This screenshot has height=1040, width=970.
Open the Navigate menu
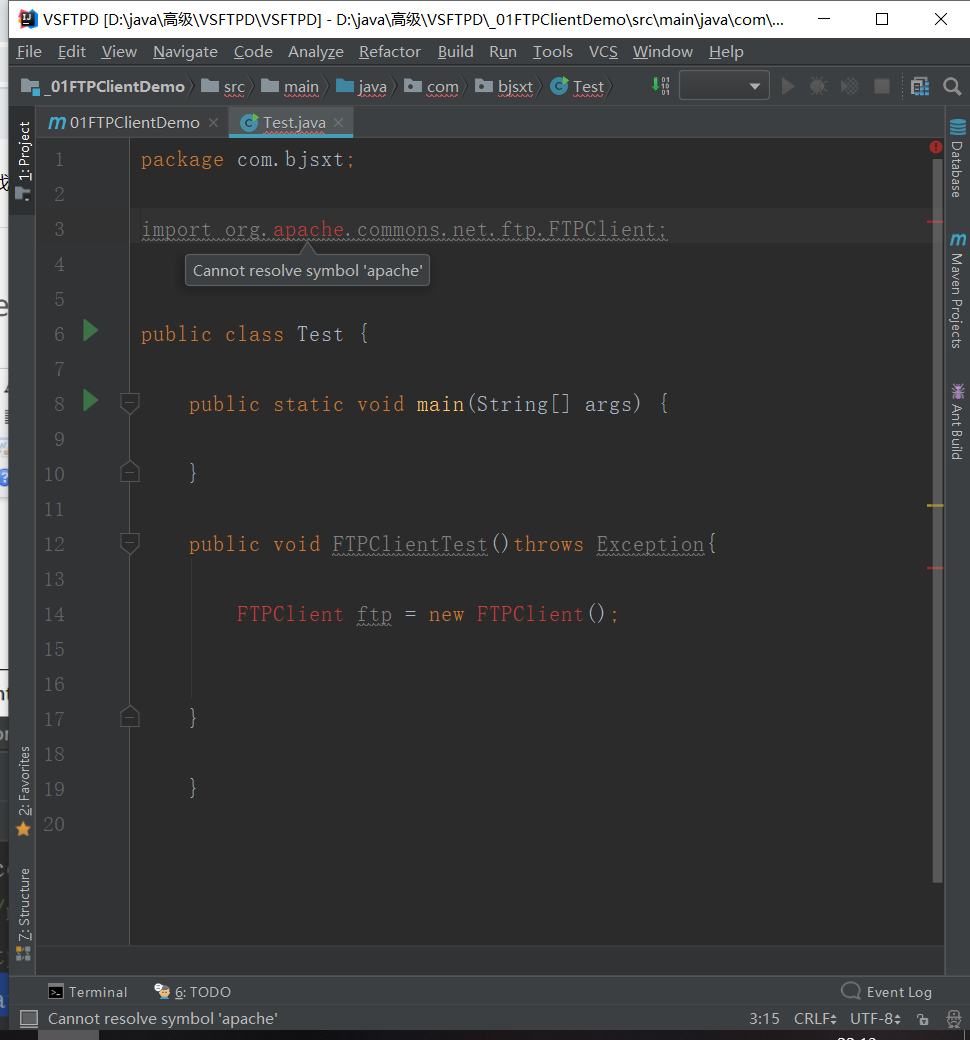(x=185, y=52)
